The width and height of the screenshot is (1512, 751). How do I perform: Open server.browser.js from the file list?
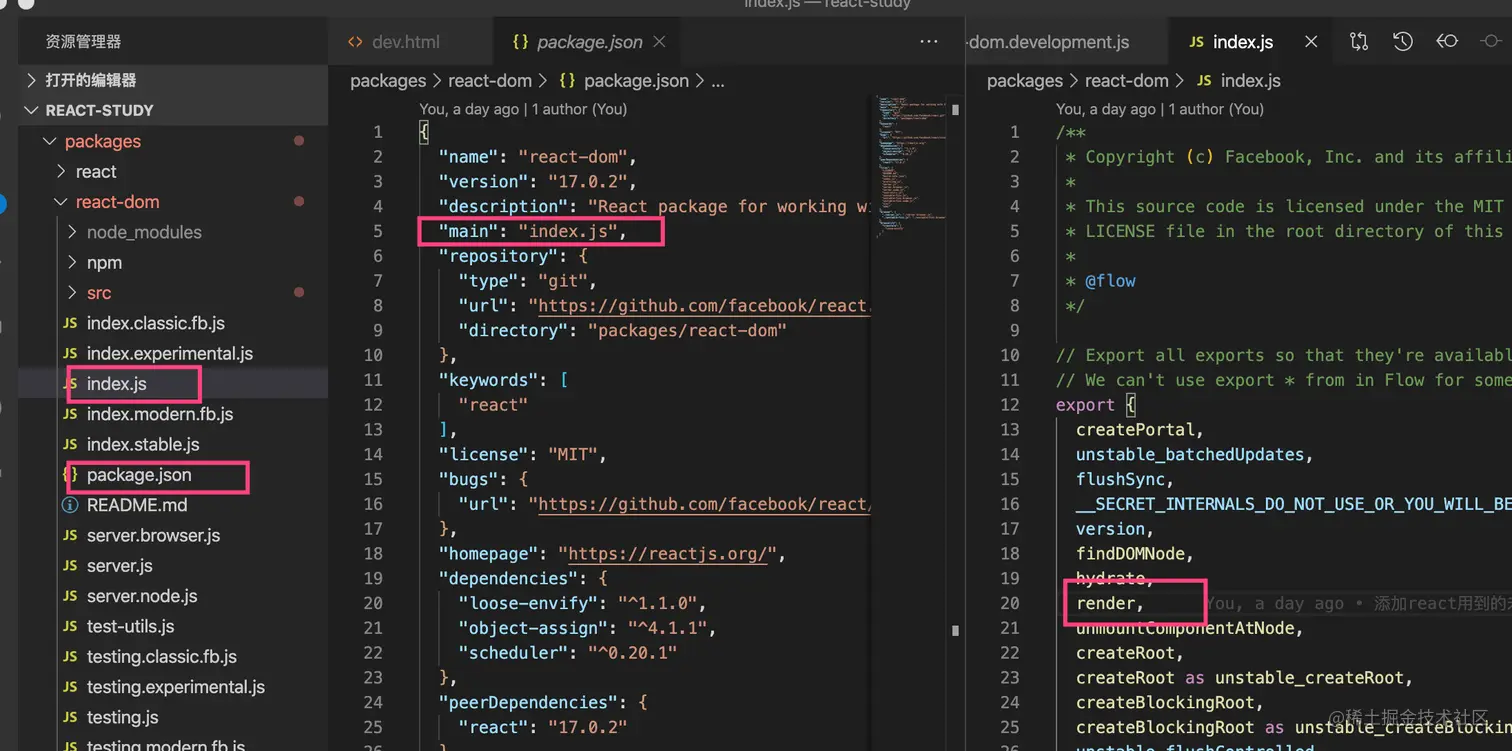pyautogui.click(x=153, y=535)
